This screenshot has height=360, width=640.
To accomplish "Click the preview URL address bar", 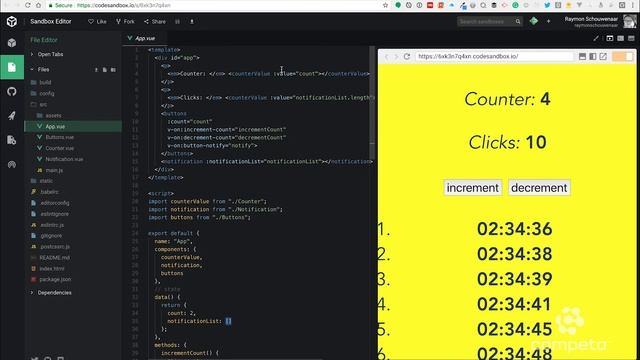I will pyautogui.click(x=494, y=56).
